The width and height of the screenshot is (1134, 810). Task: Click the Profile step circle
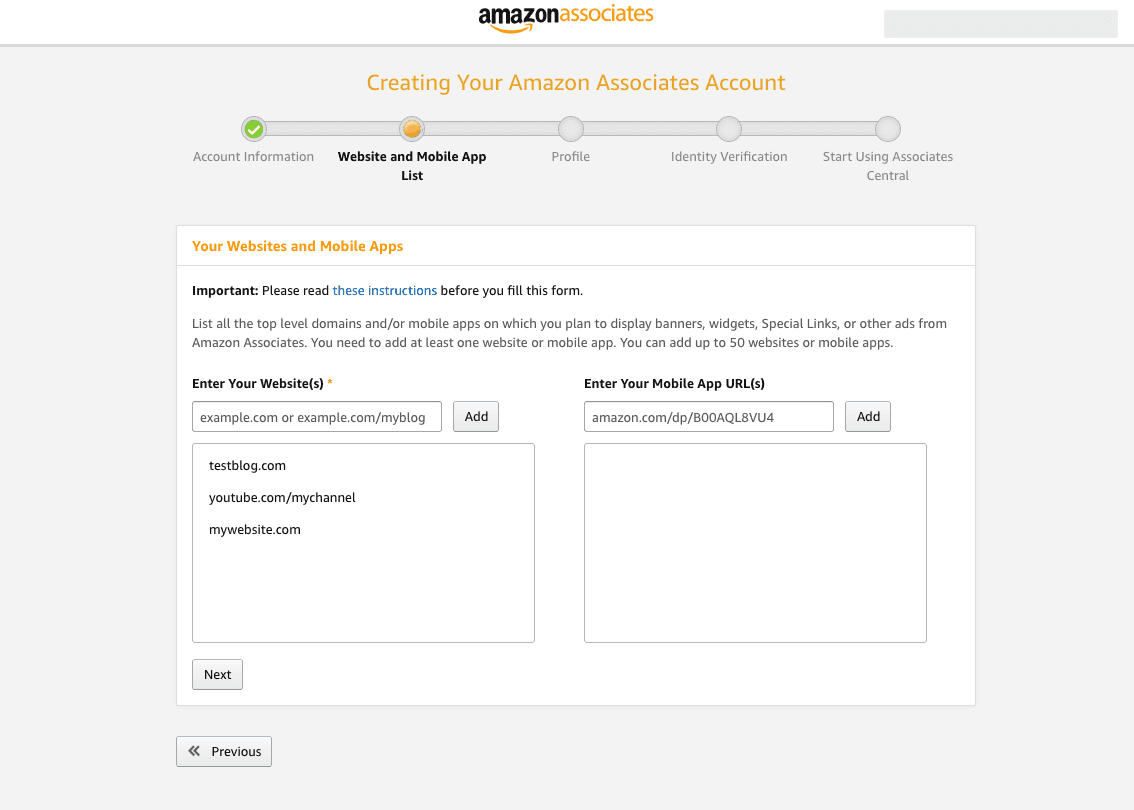[571, 129]
